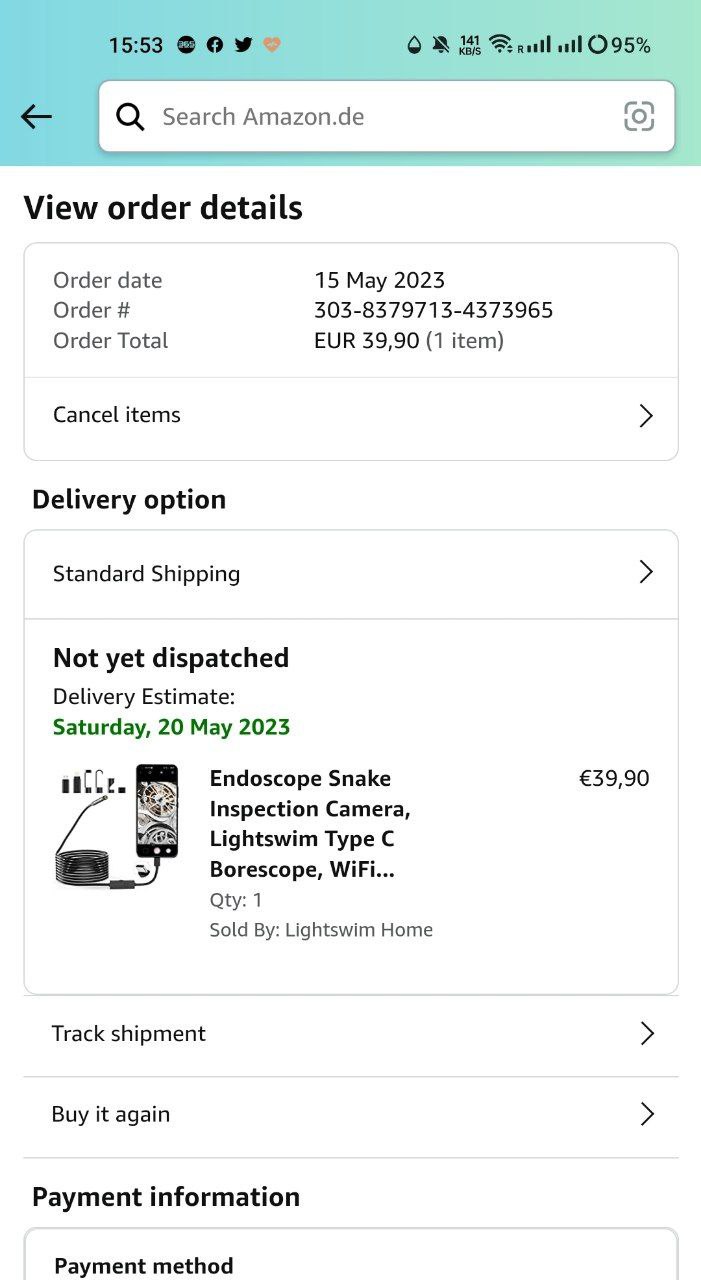This screenshot has width=701, height=1280.
Task: Expand the Cancel items chevron
Action: pos(646,416)
